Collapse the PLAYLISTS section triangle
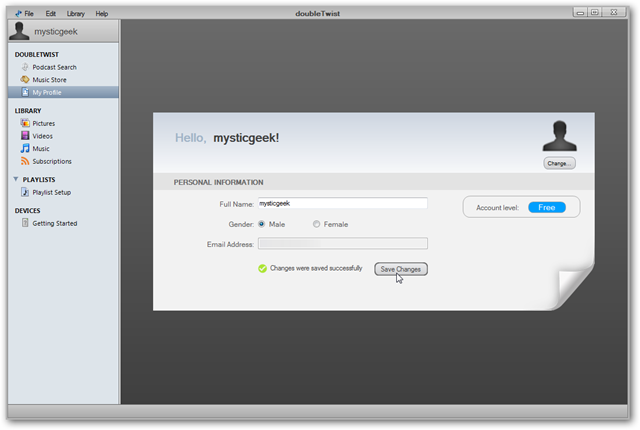 tap(16, 179)
